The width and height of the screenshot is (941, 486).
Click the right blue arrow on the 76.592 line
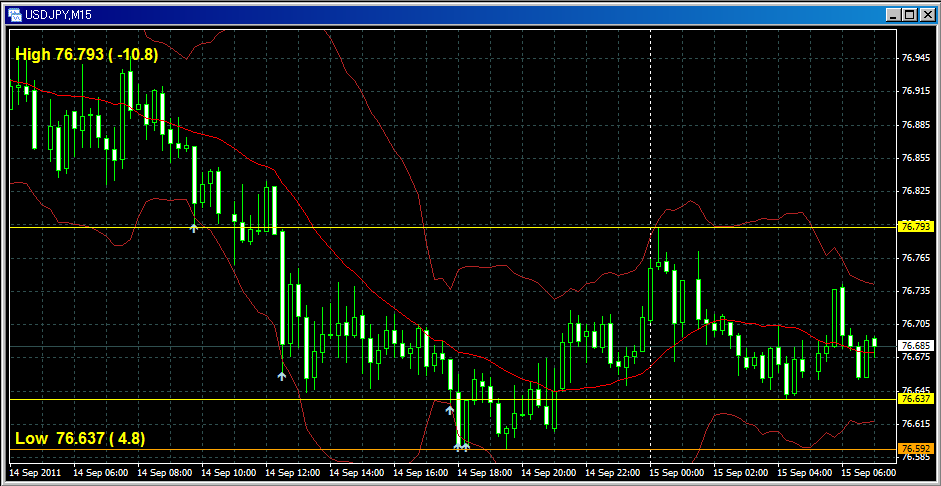pyautogui.click(x=467, y=447)
